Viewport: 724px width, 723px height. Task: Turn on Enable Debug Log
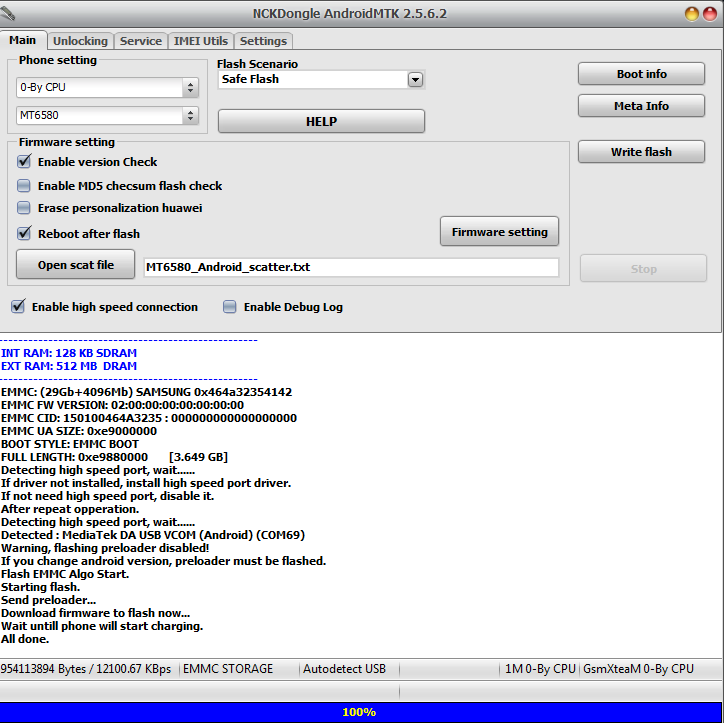[x=230, y=307]
